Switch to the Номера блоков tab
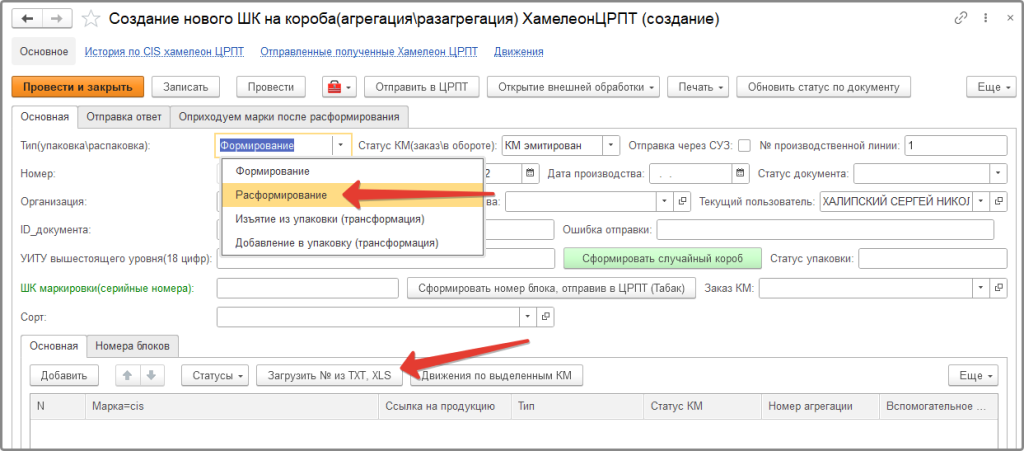The image size is (1024, 451). [133, 346]
